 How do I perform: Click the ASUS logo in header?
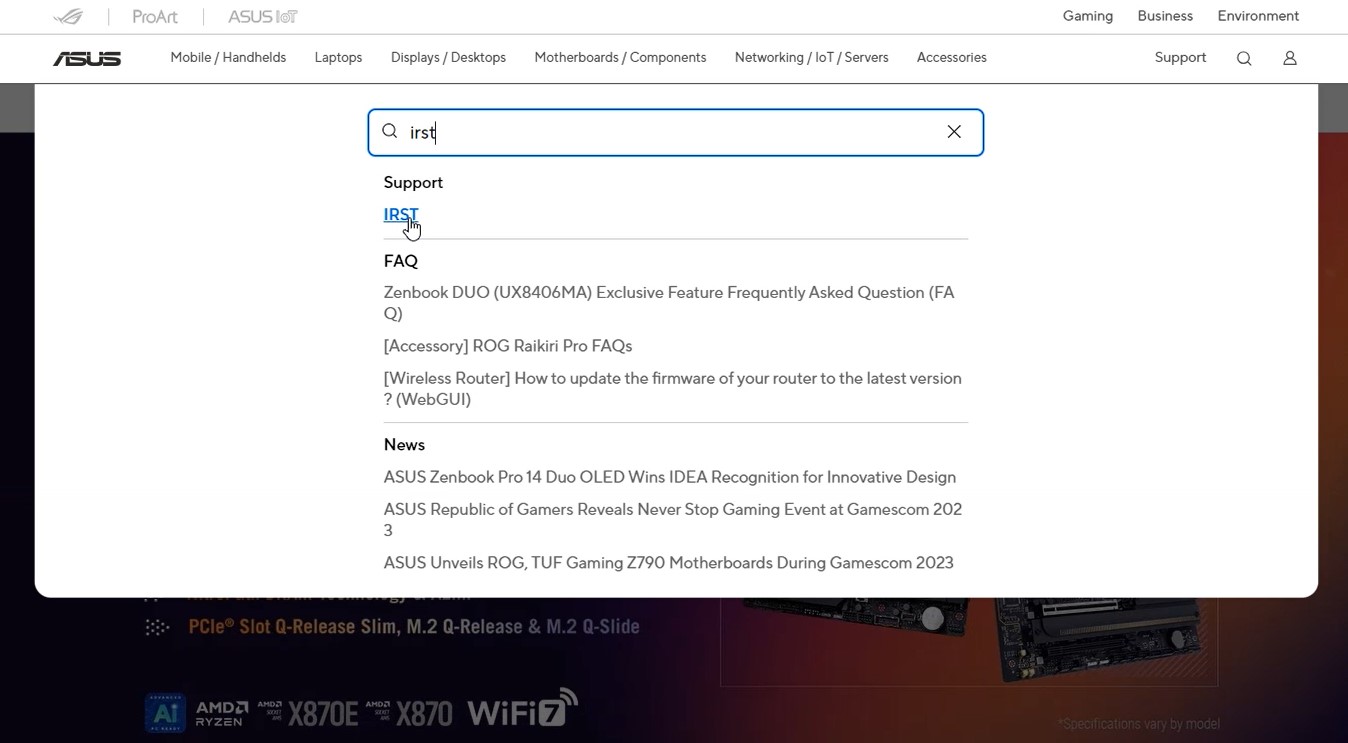[87, 59]
